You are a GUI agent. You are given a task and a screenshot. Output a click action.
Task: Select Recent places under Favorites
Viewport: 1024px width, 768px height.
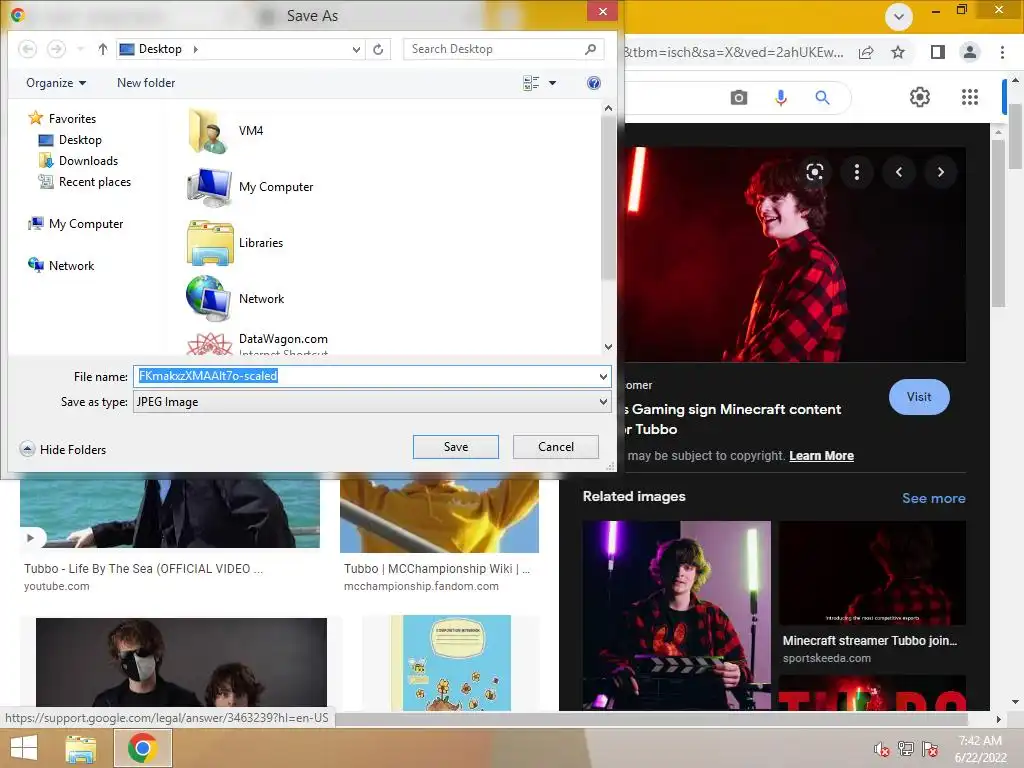(x=85, y=182)
